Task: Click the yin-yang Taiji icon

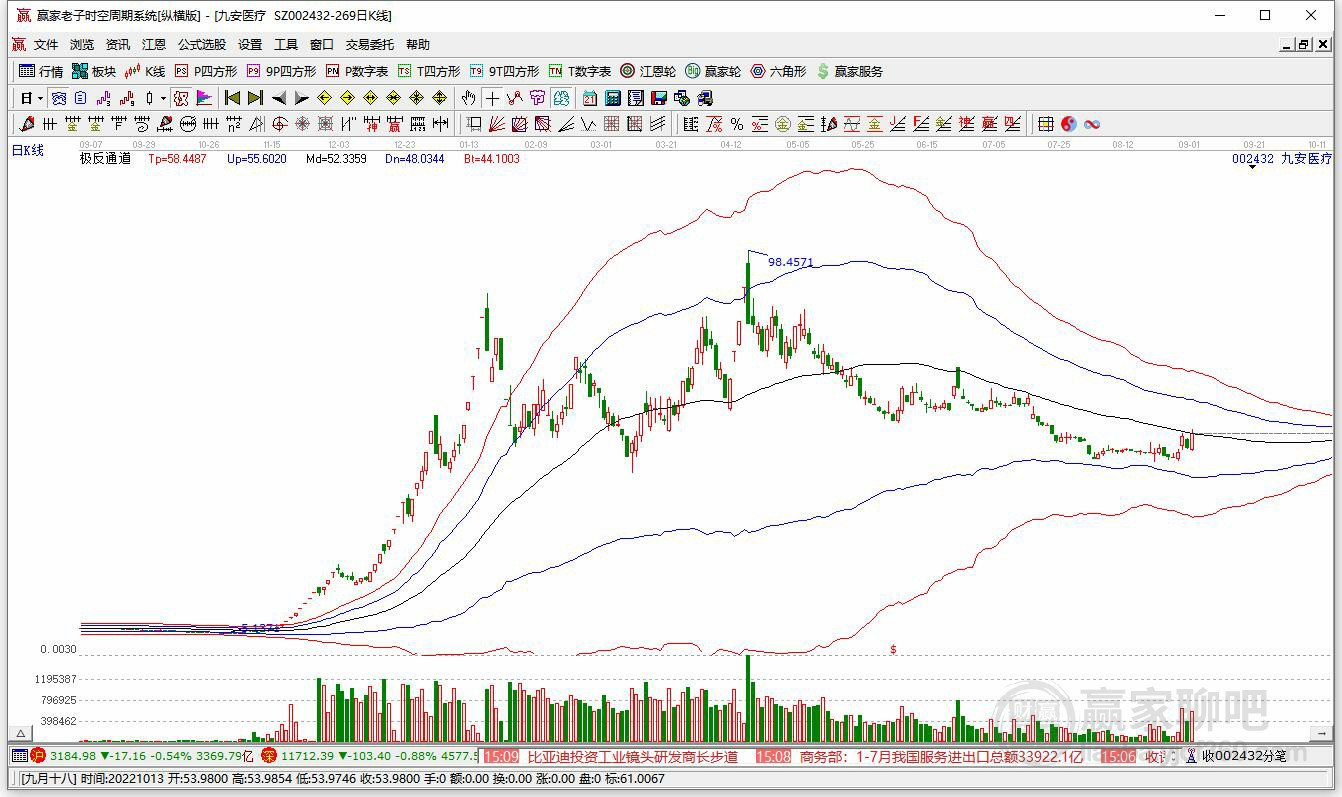Action: click(x=1069, y=124)
